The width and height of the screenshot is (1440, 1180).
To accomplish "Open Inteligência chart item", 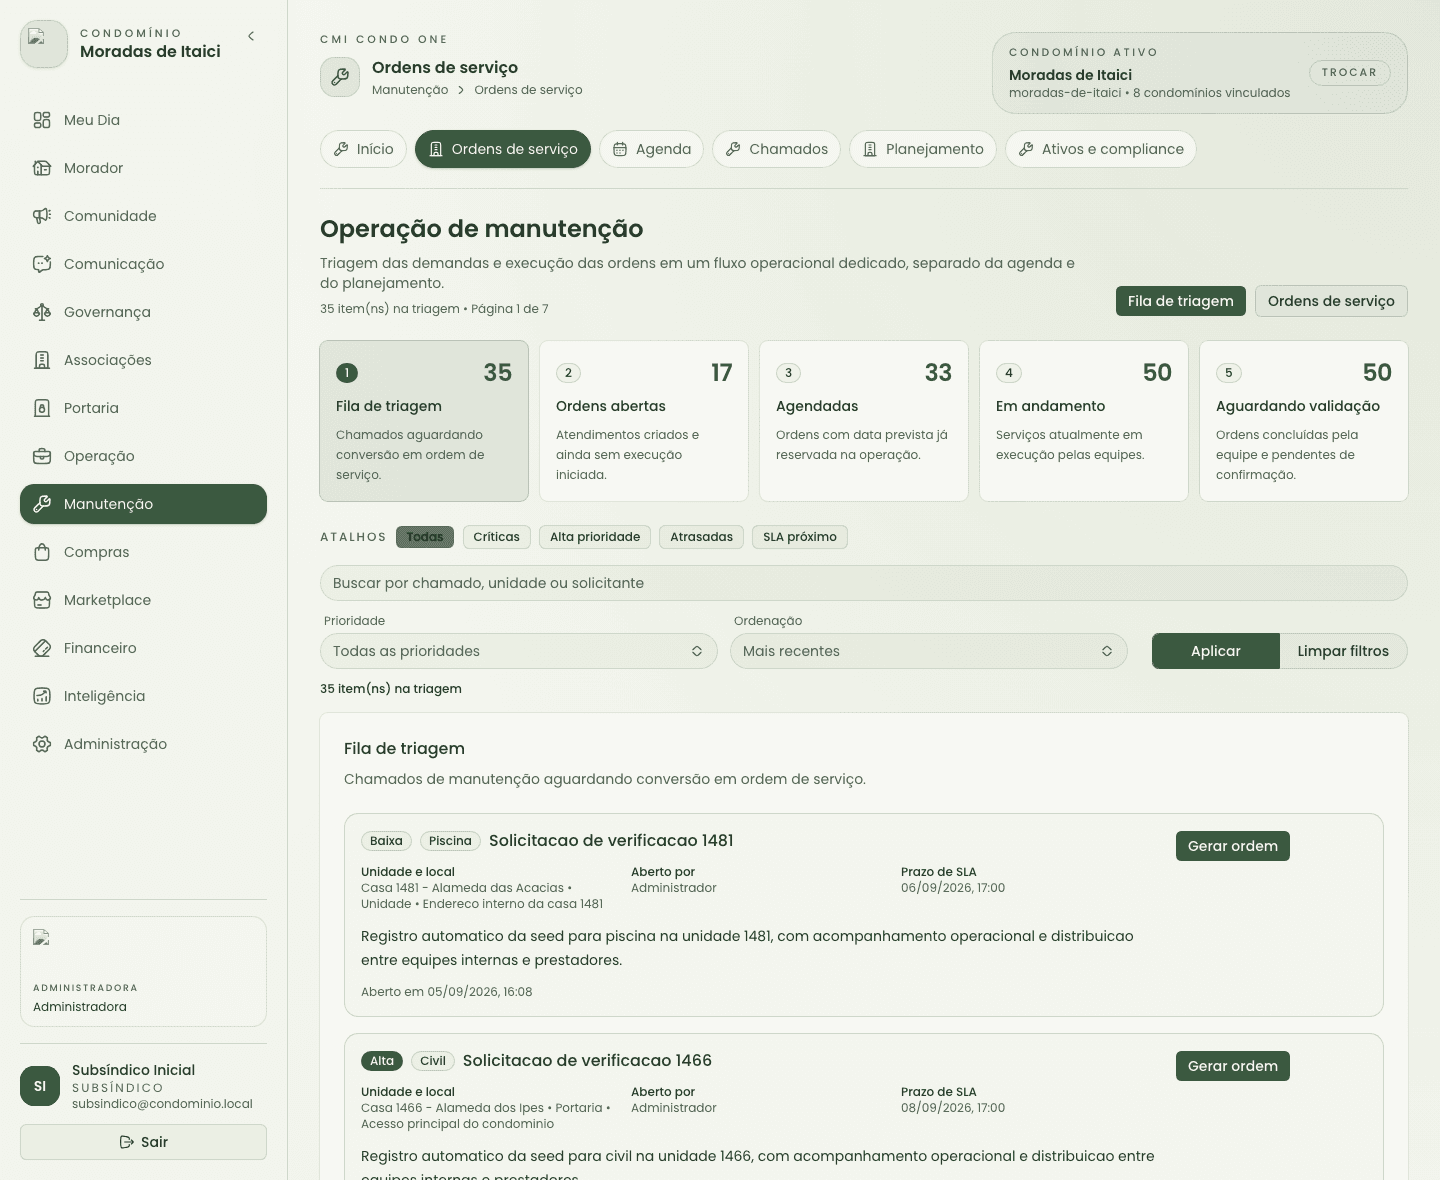I will click(143, 696).
